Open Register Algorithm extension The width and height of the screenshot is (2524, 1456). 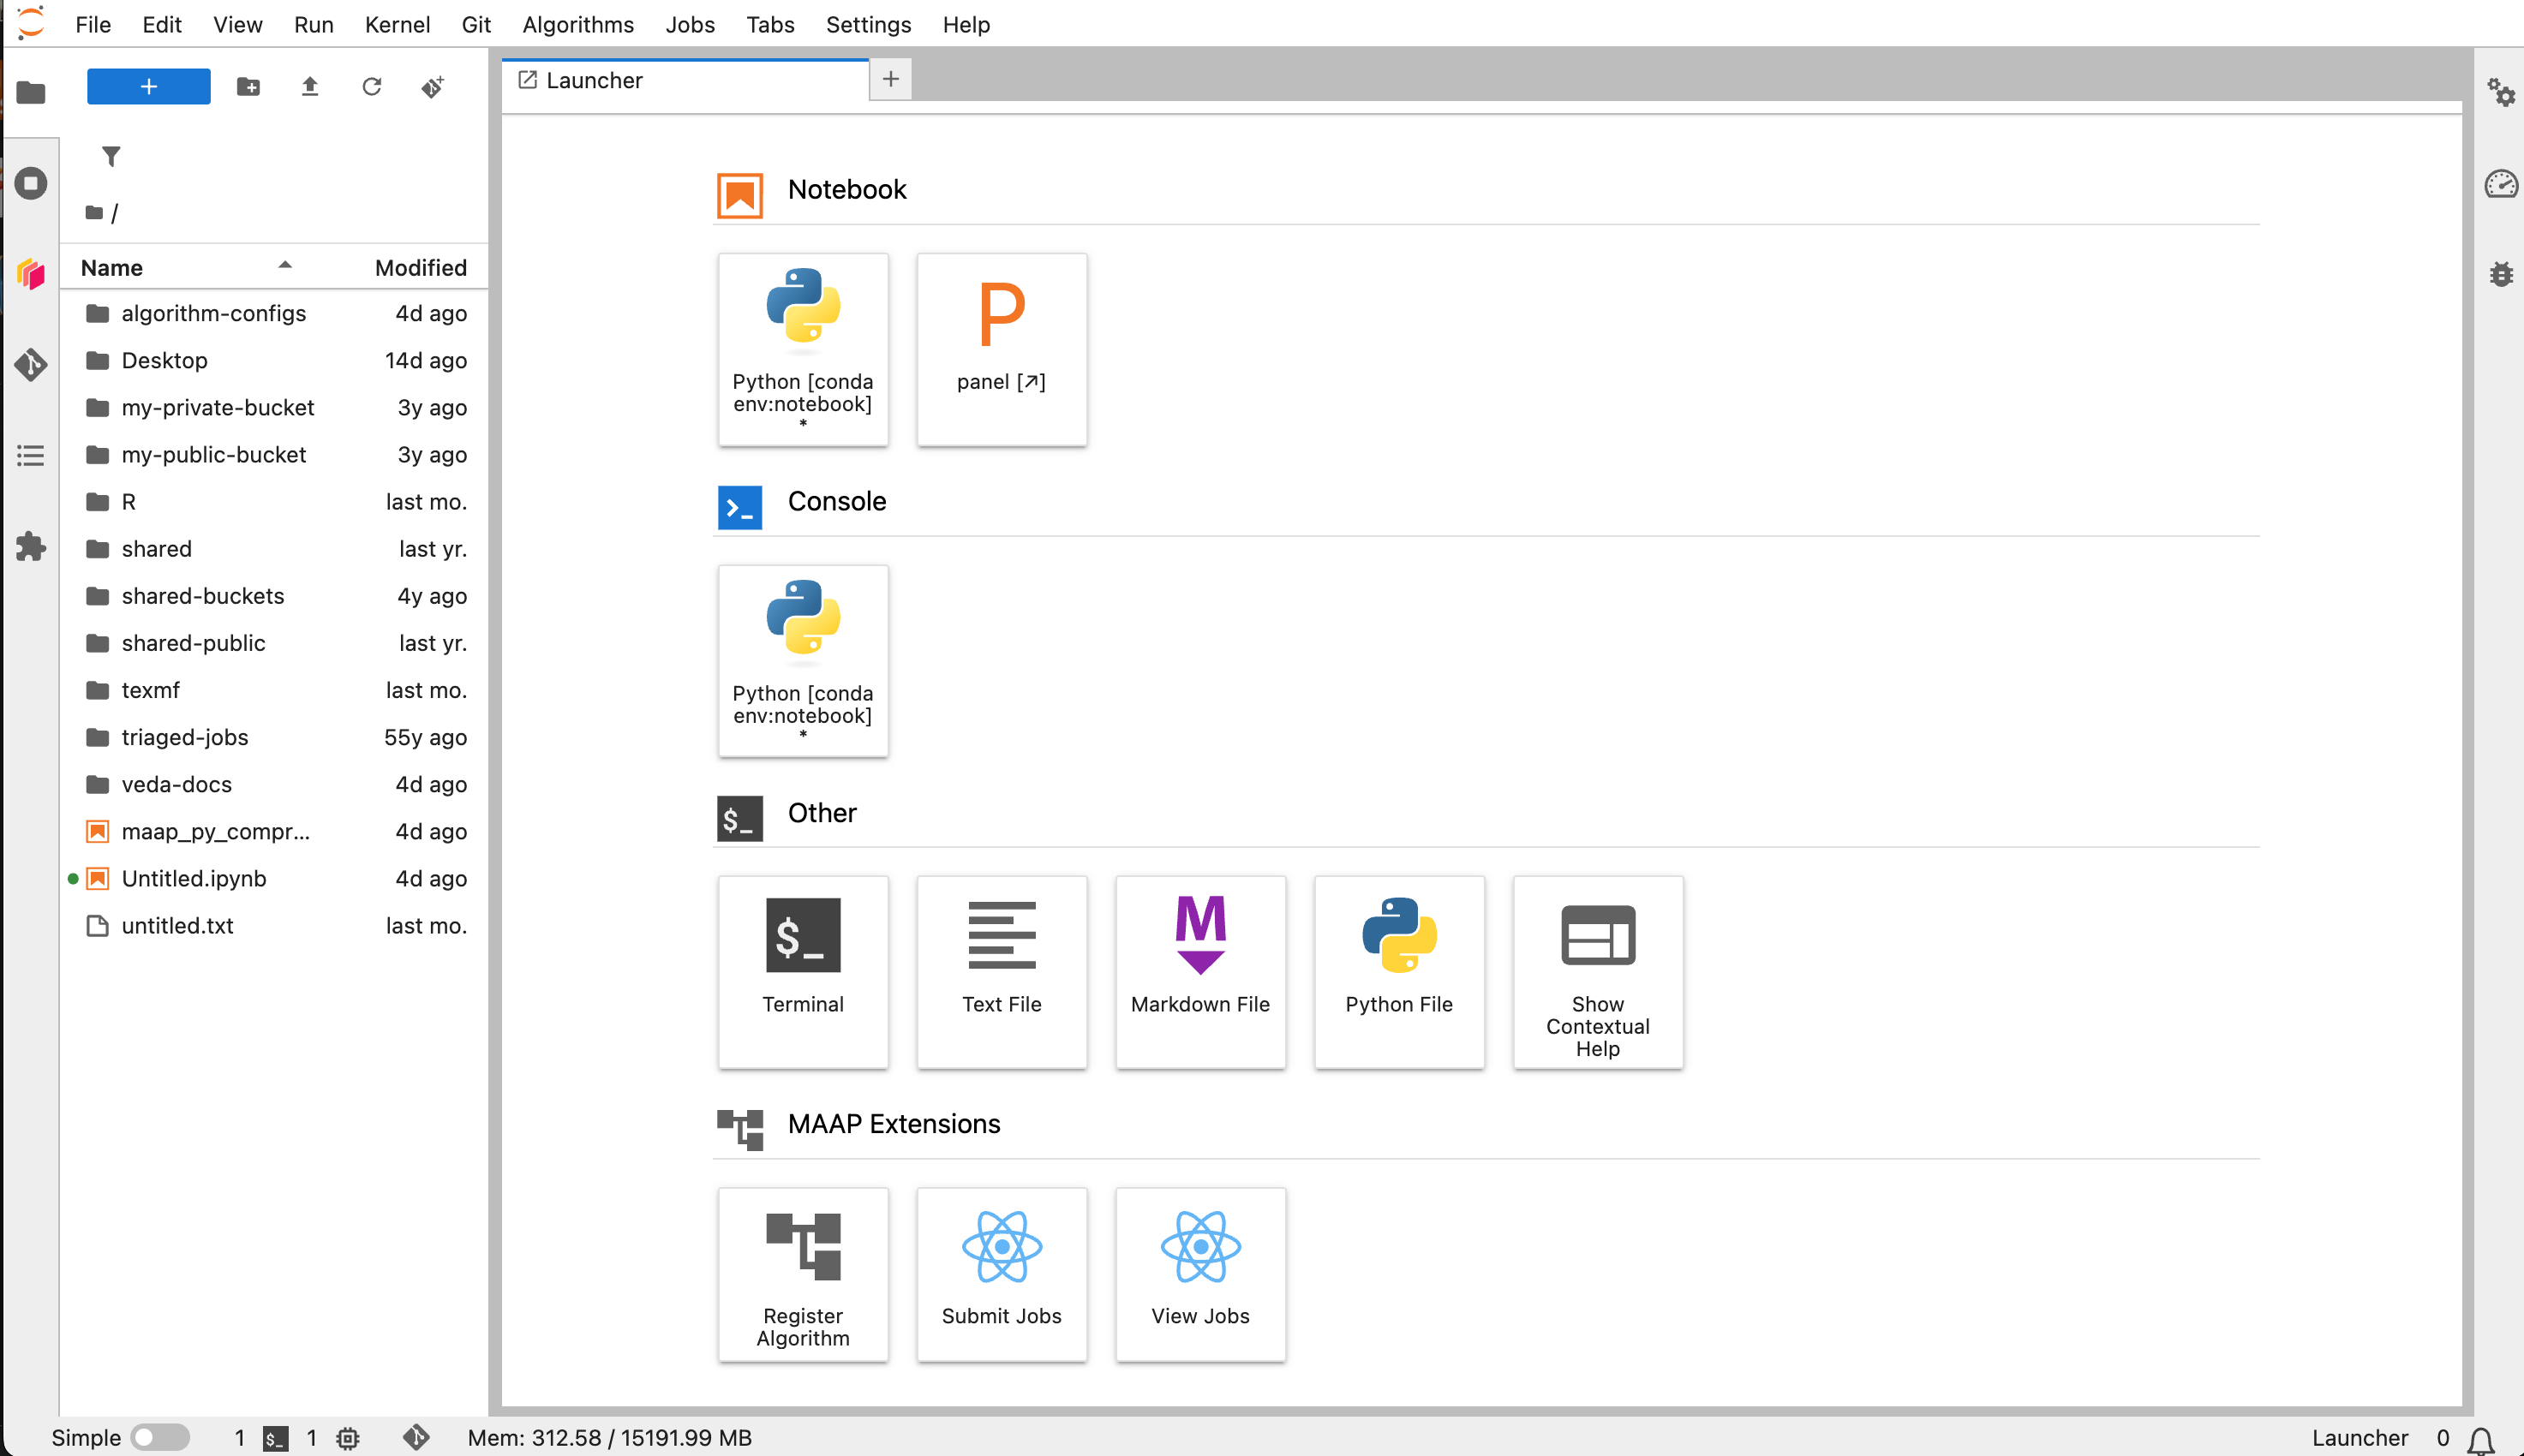[803, 1274]
